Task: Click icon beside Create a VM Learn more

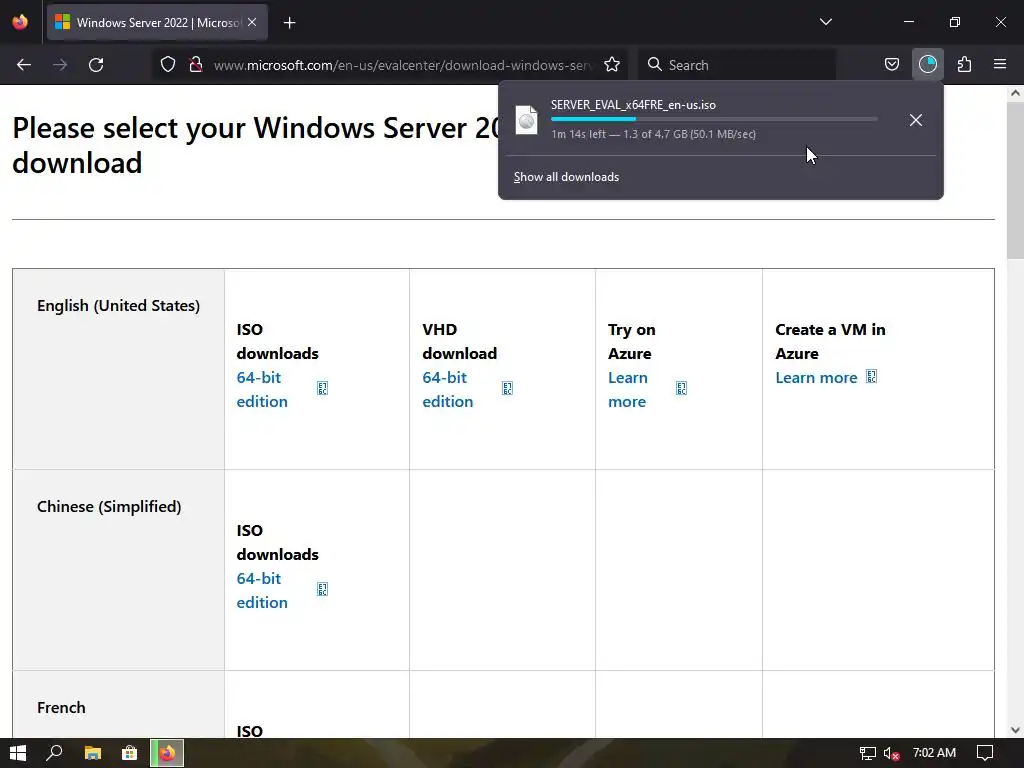Action: [871, 377]
